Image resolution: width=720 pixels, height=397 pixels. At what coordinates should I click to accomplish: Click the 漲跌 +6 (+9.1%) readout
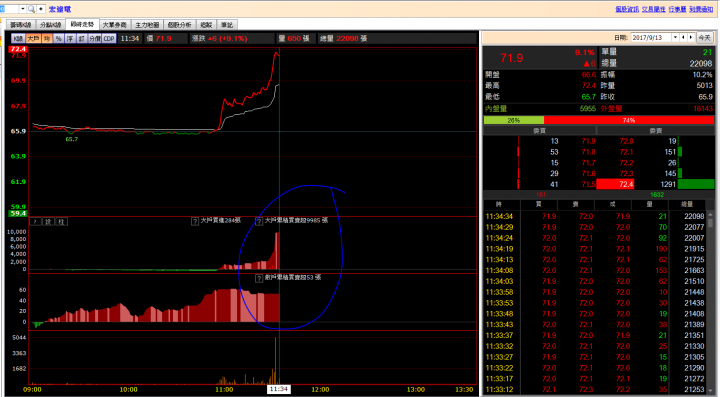click(219, 39)
